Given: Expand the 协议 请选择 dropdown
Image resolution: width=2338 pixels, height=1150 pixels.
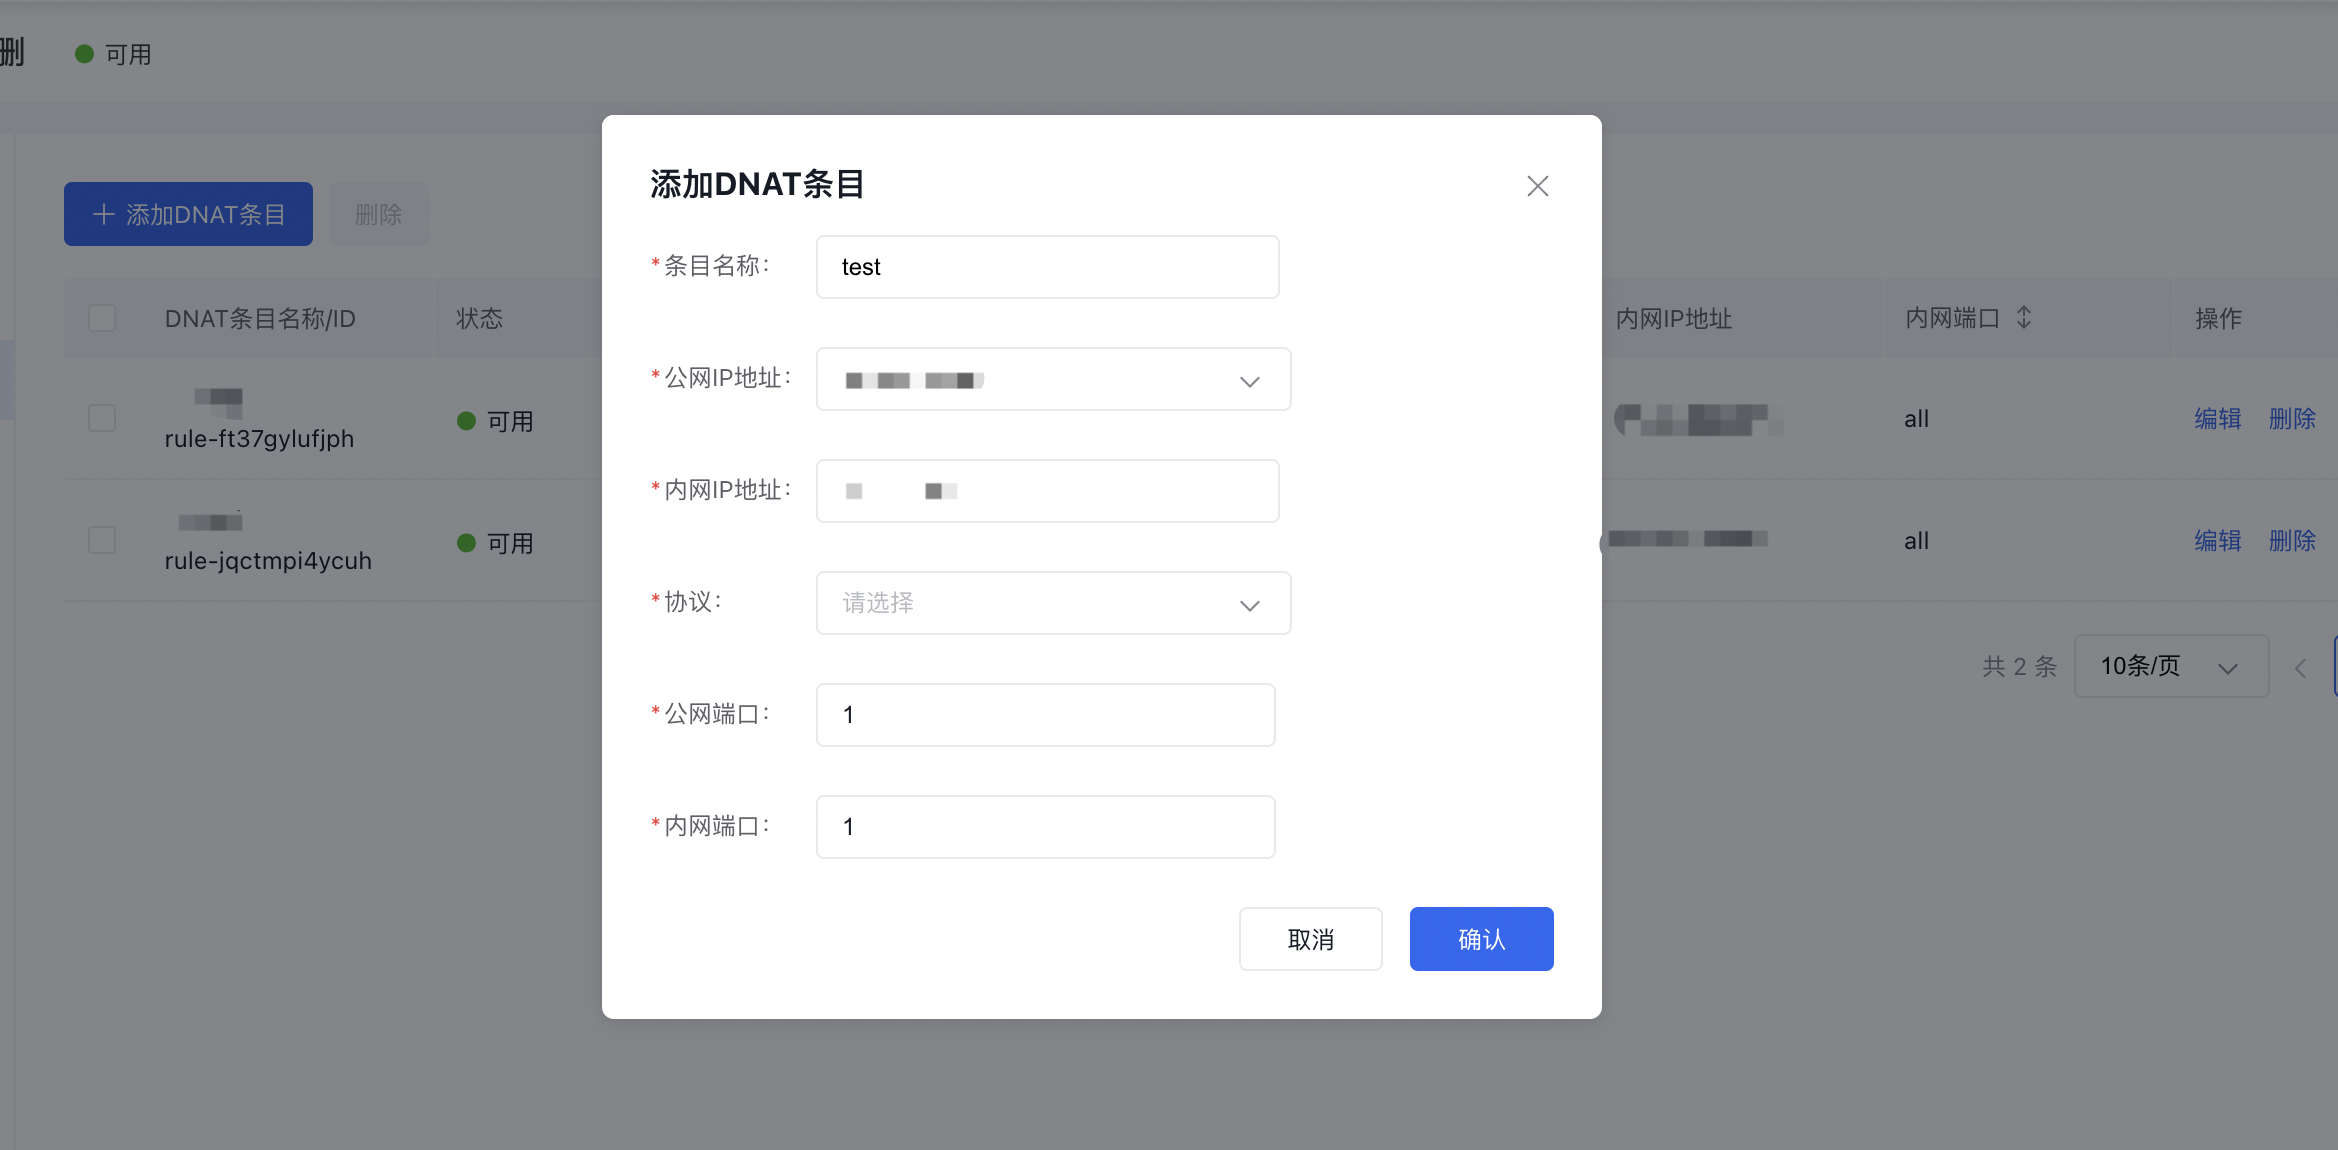Looking at the screenshot, I should [x=1053, y=603].
